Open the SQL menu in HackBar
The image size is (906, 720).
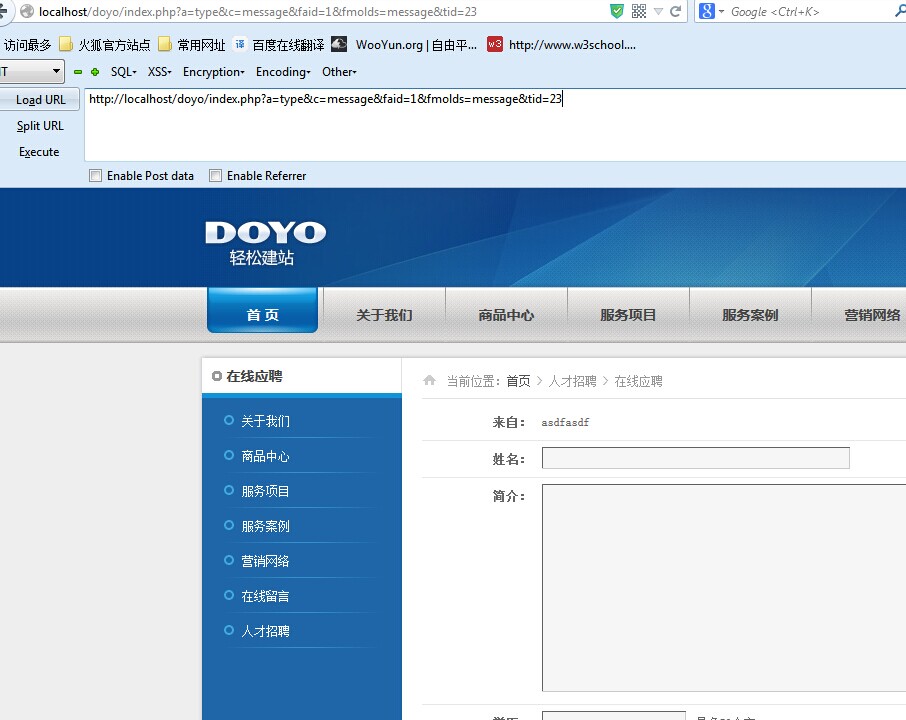click(x=124, y=72)
